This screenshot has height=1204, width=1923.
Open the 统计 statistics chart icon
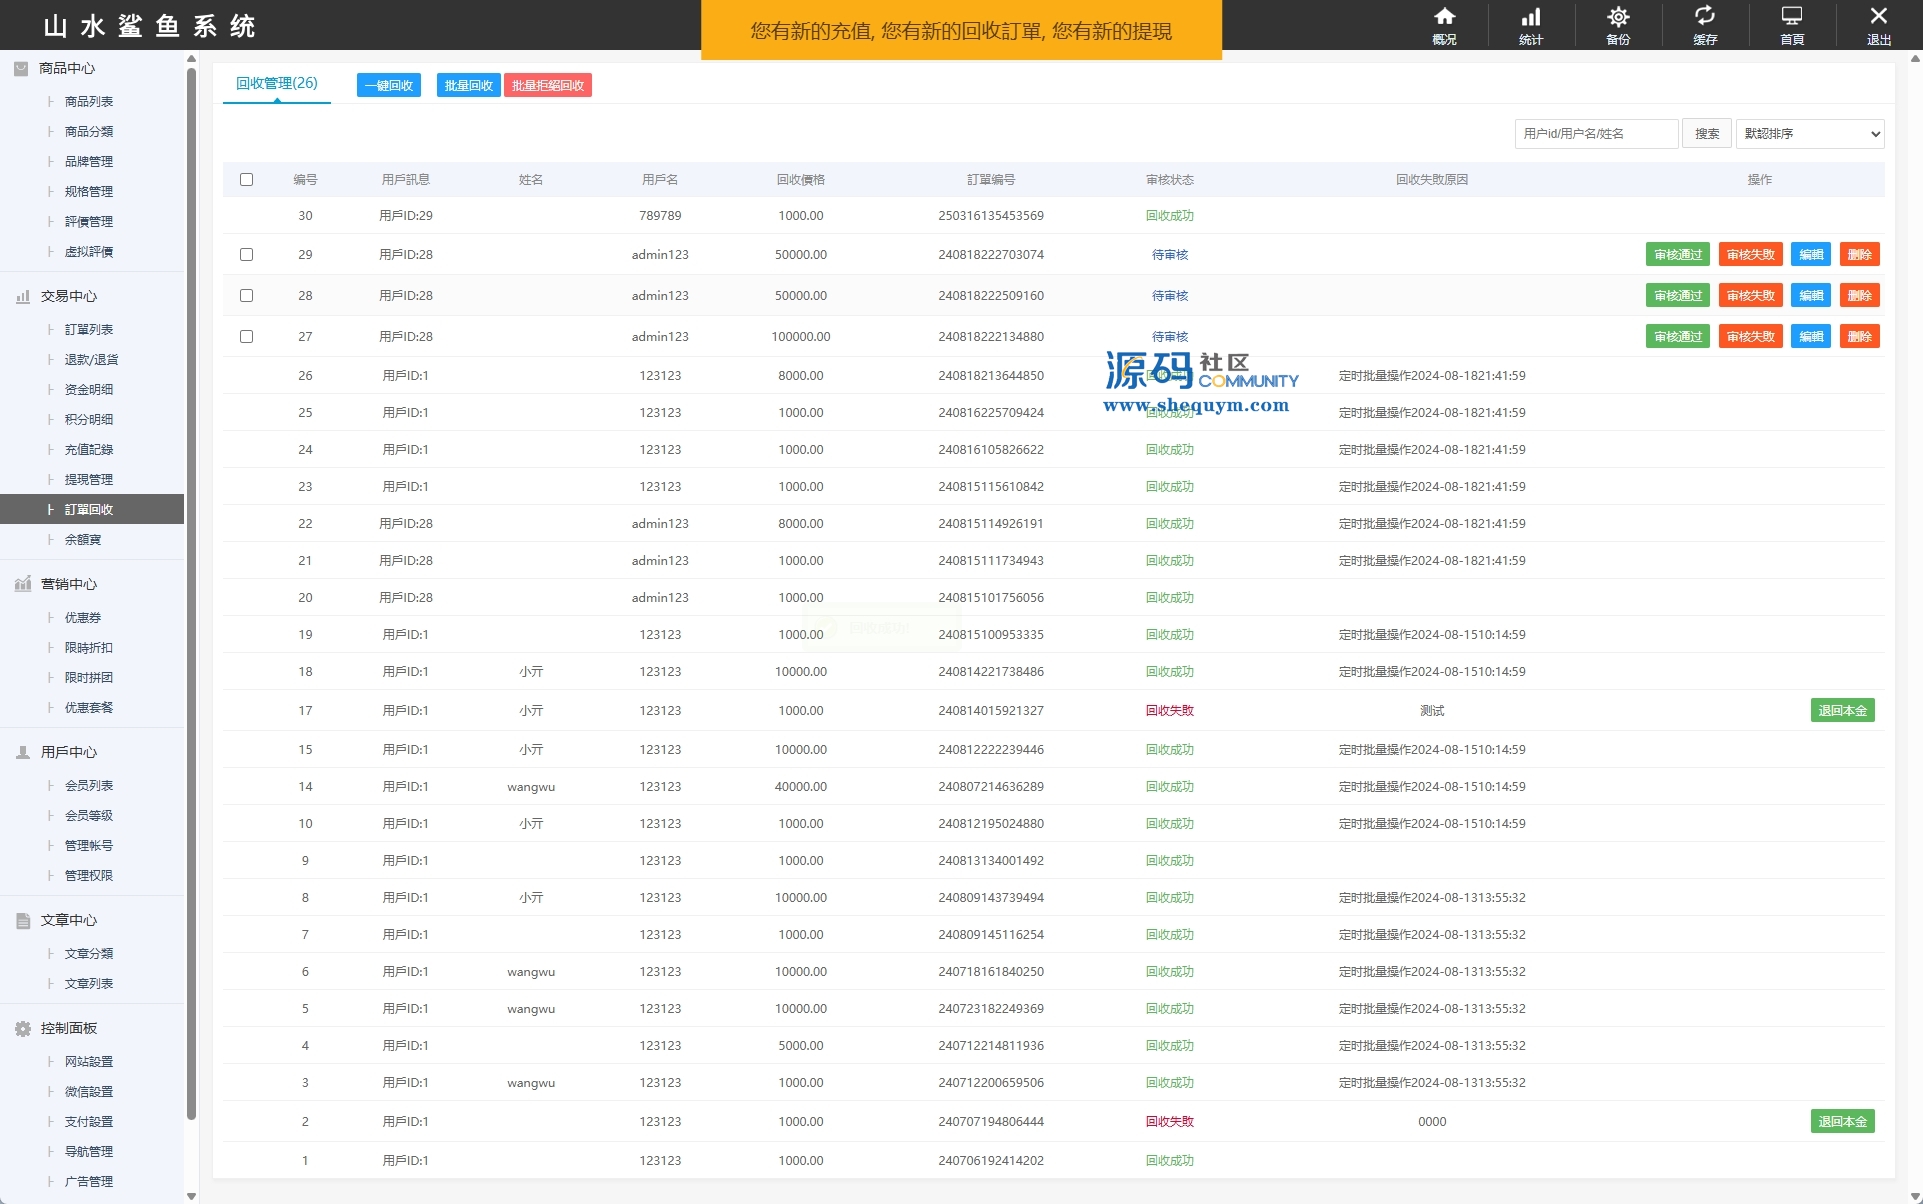(1531, 17)
